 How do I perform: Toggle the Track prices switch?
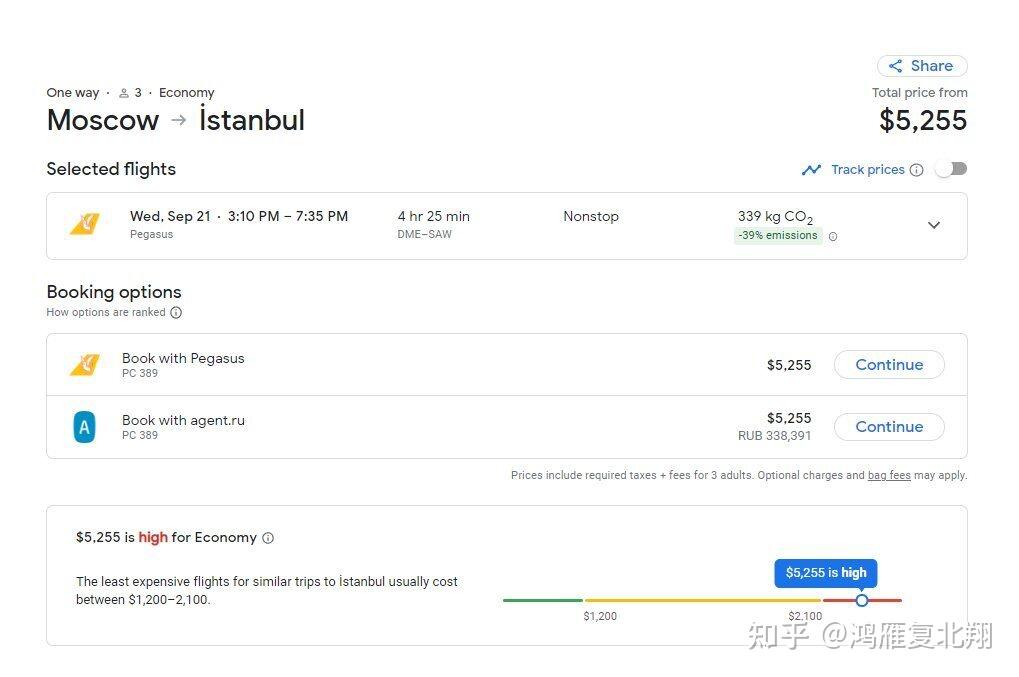950,169
